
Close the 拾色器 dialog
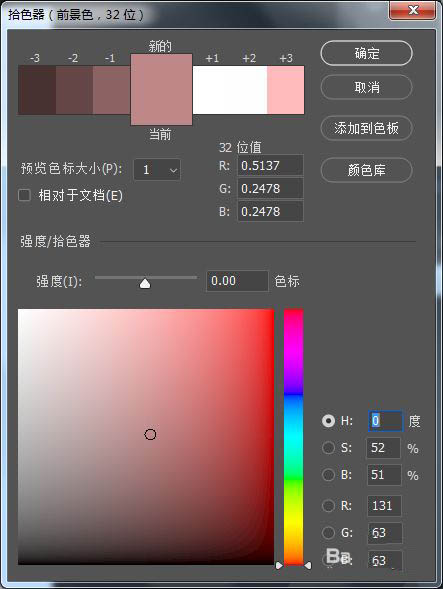413,10
